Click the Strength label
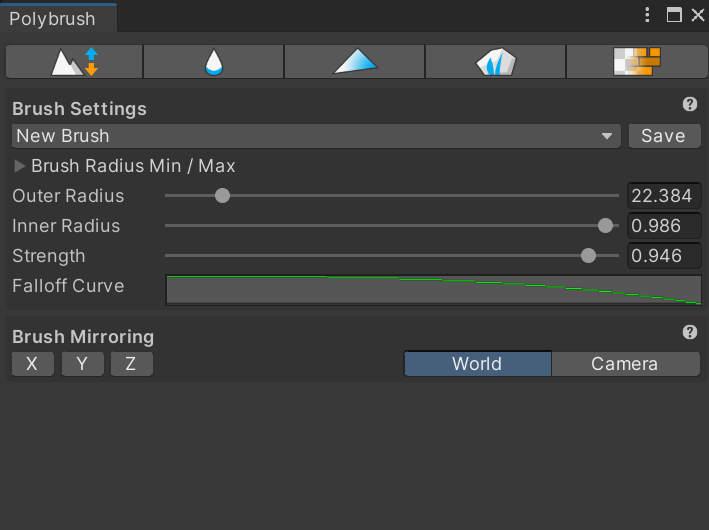Image resolution: width=709 pixels, height=530 pixels. [49, 256]
